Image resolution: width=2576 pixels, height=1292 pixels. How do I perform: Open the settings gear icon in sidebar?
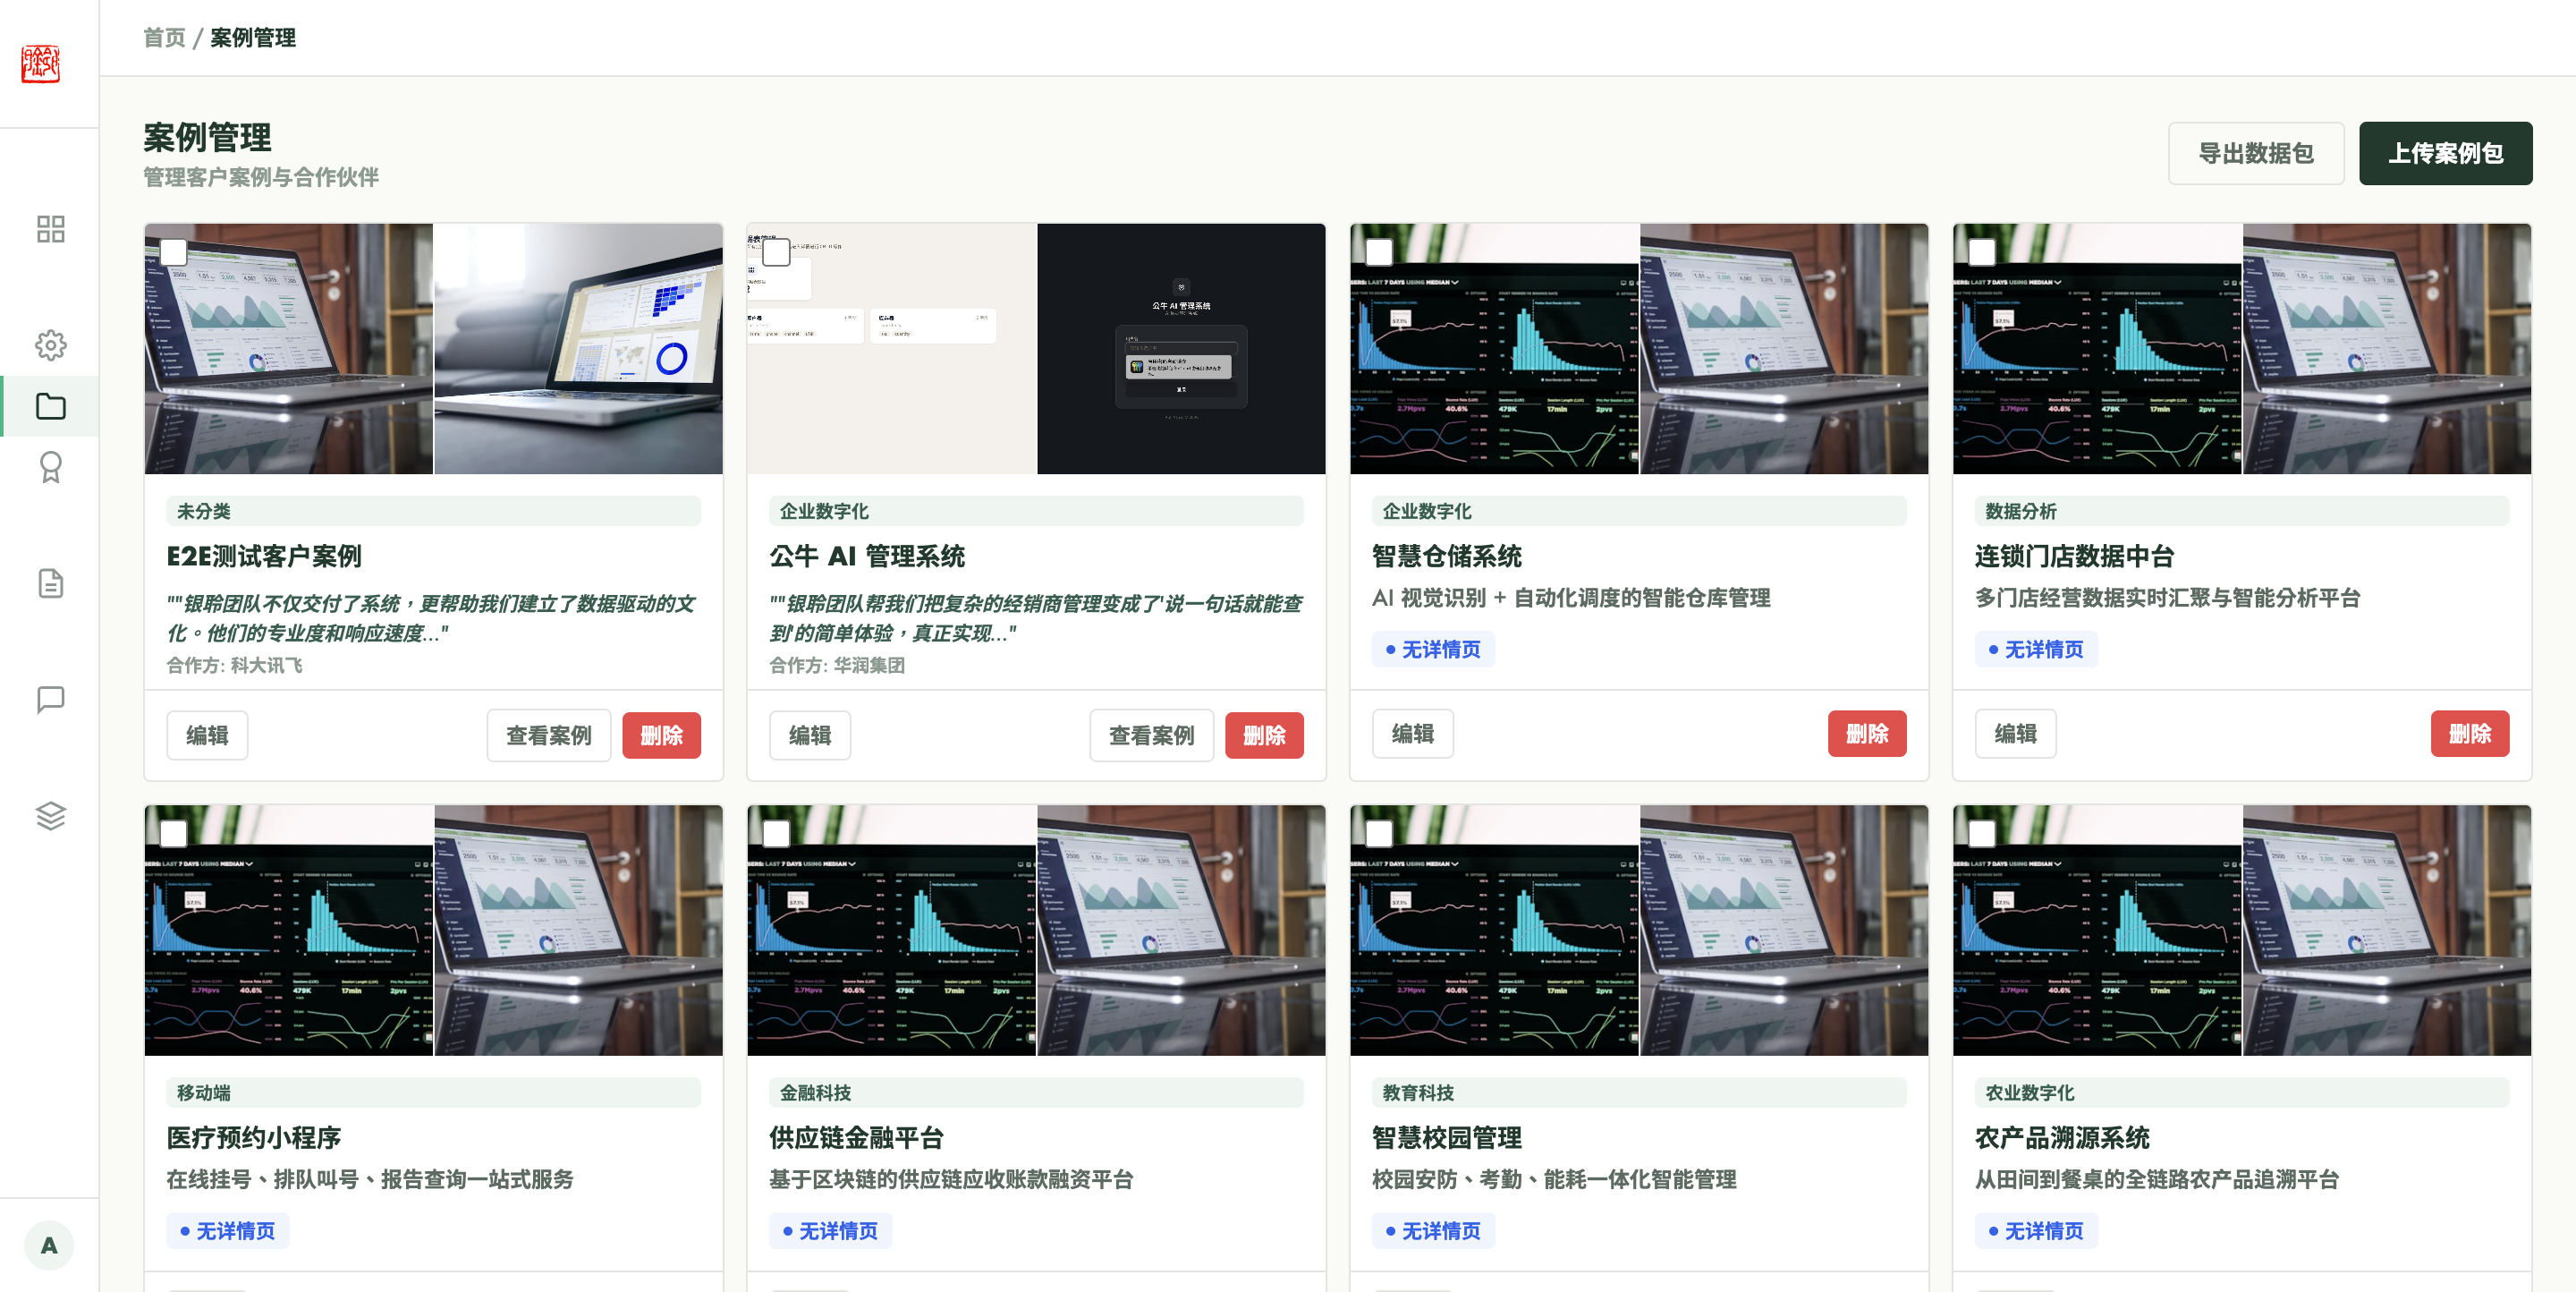pos(50,345)
